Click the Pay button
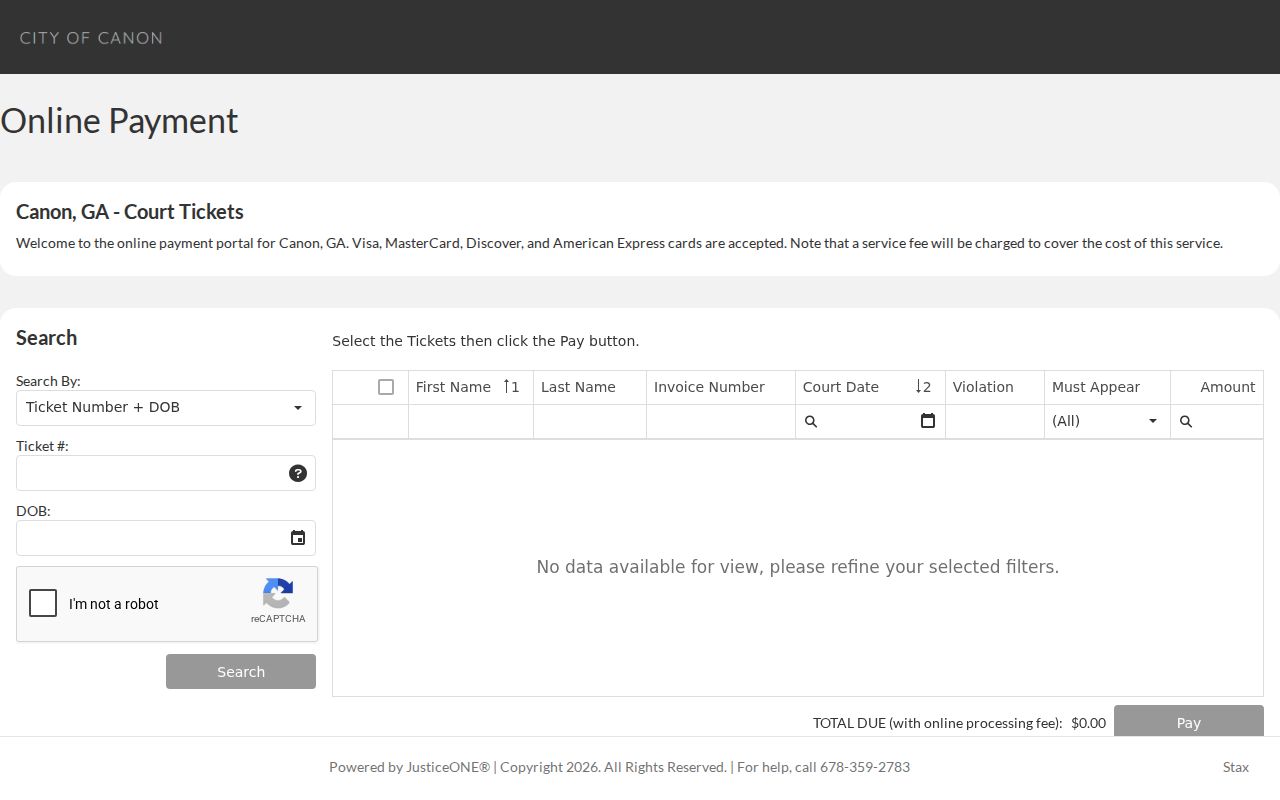Screen dimensions: 1280x800 (x=1189, y=721)
